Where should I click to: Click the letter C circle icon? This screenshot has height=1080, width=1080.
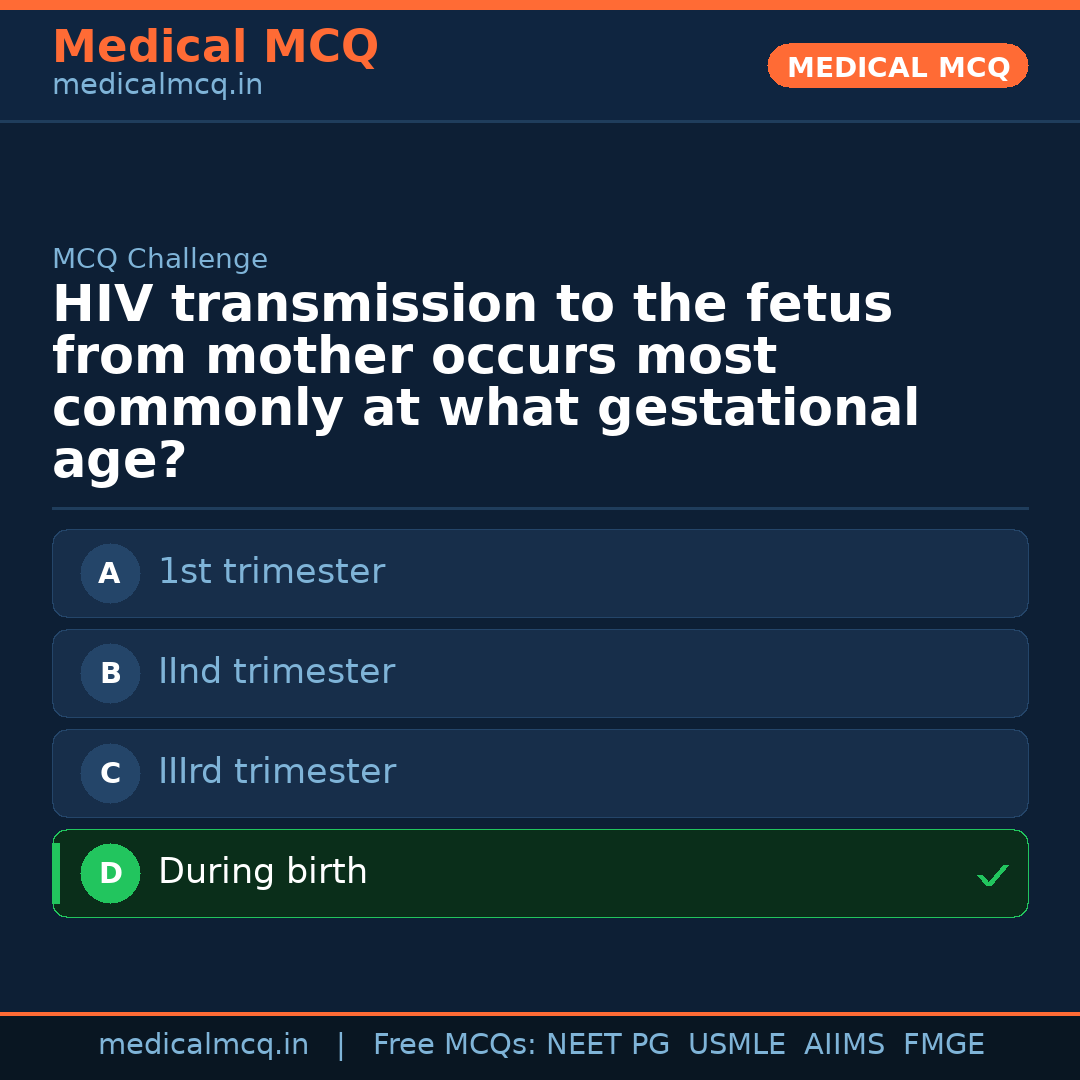pyautogui.click(x=110, y=773)
